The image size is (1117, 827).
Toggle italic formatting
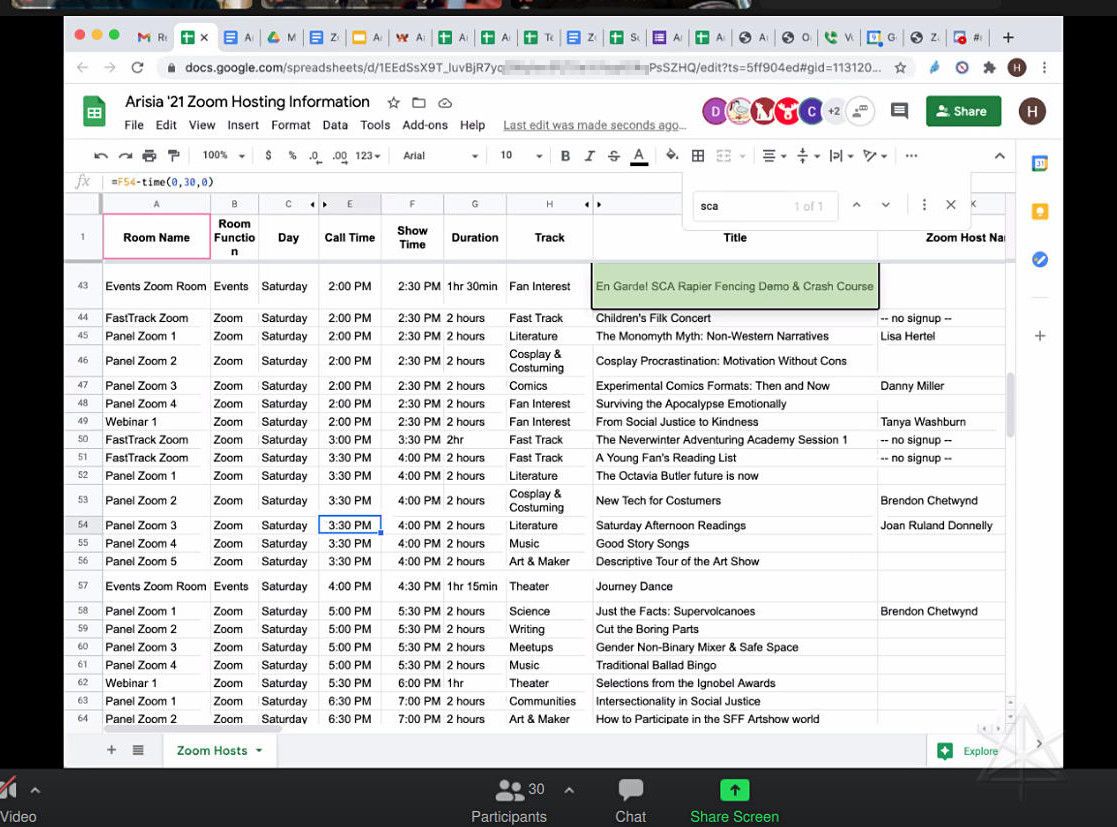tap(589, 156)
